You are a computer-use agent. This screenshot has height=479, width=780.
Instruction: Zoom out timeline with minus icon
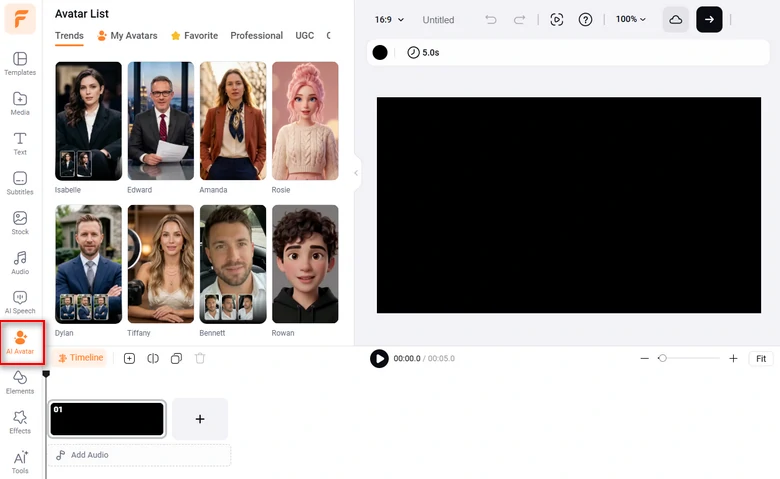[x=644, y=359]
